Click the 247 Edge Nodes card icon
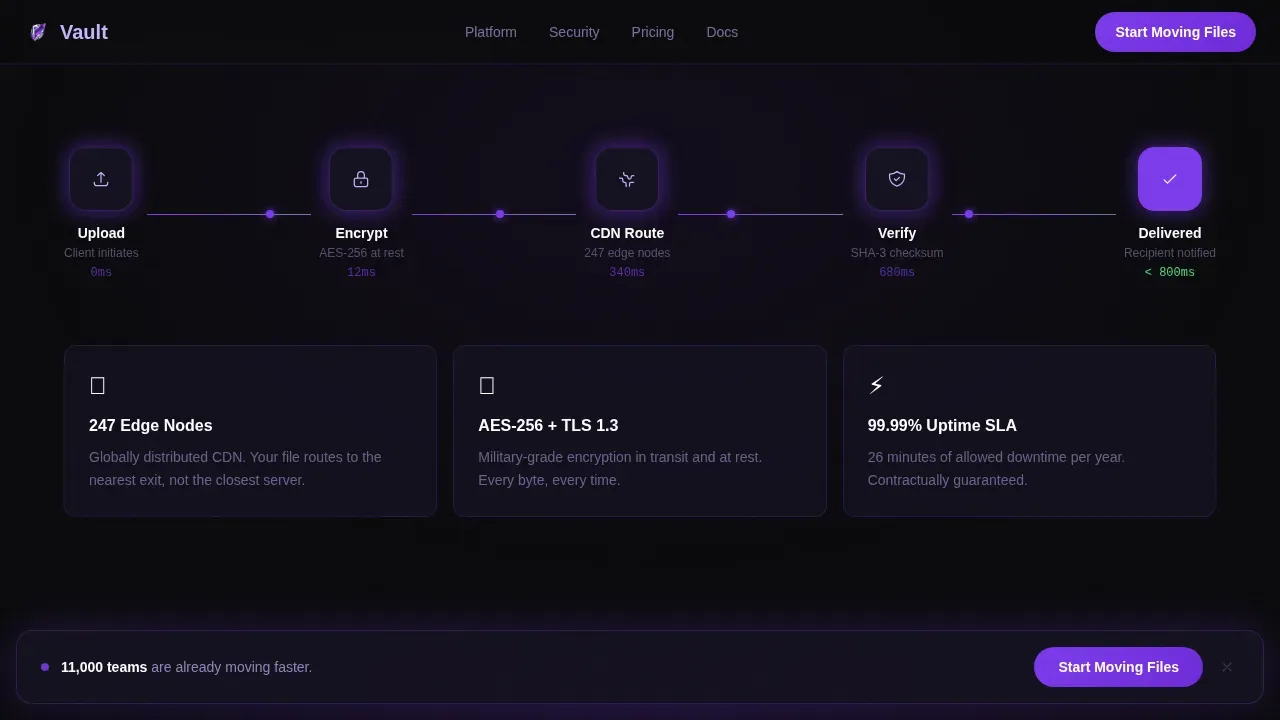Image resolution: width=1280 pixels, height=720 pixels. [97, 385]
